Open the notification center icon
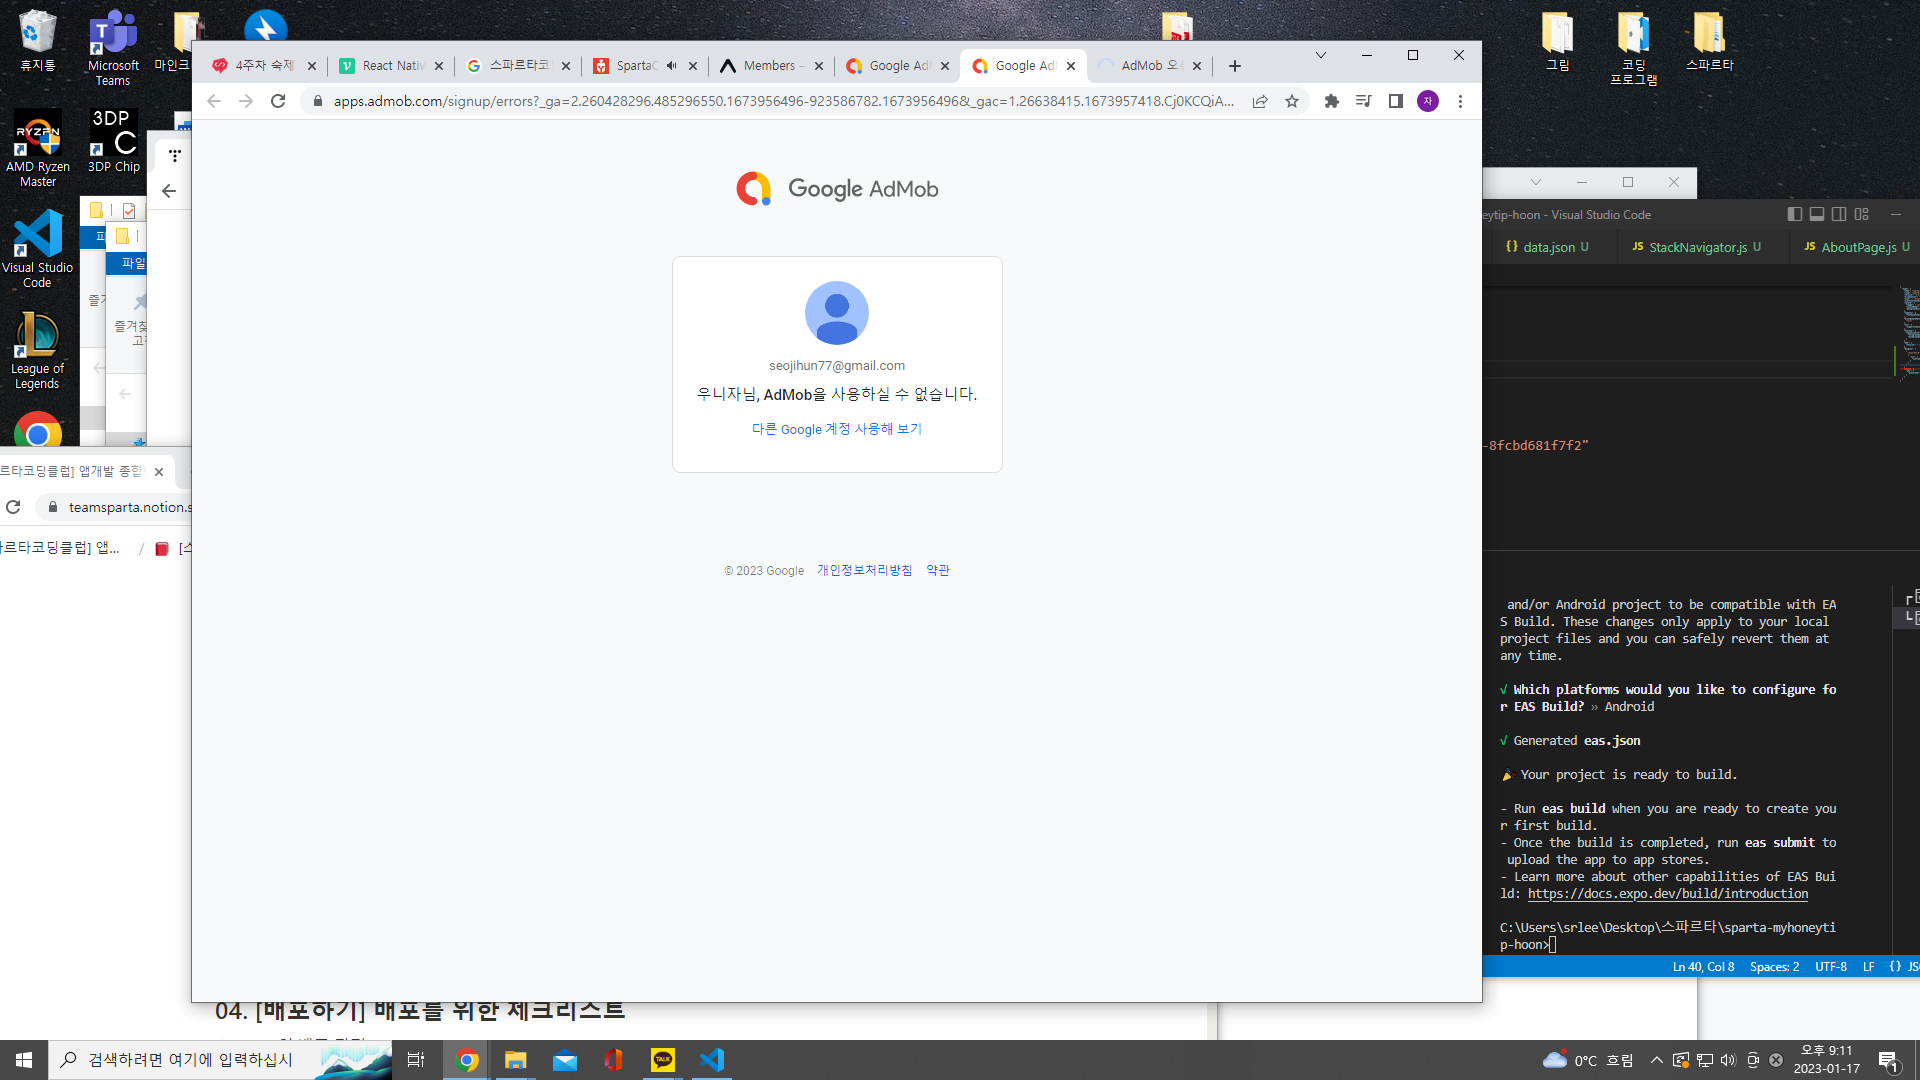 pyautogui.click(x=1889, y=1061)
